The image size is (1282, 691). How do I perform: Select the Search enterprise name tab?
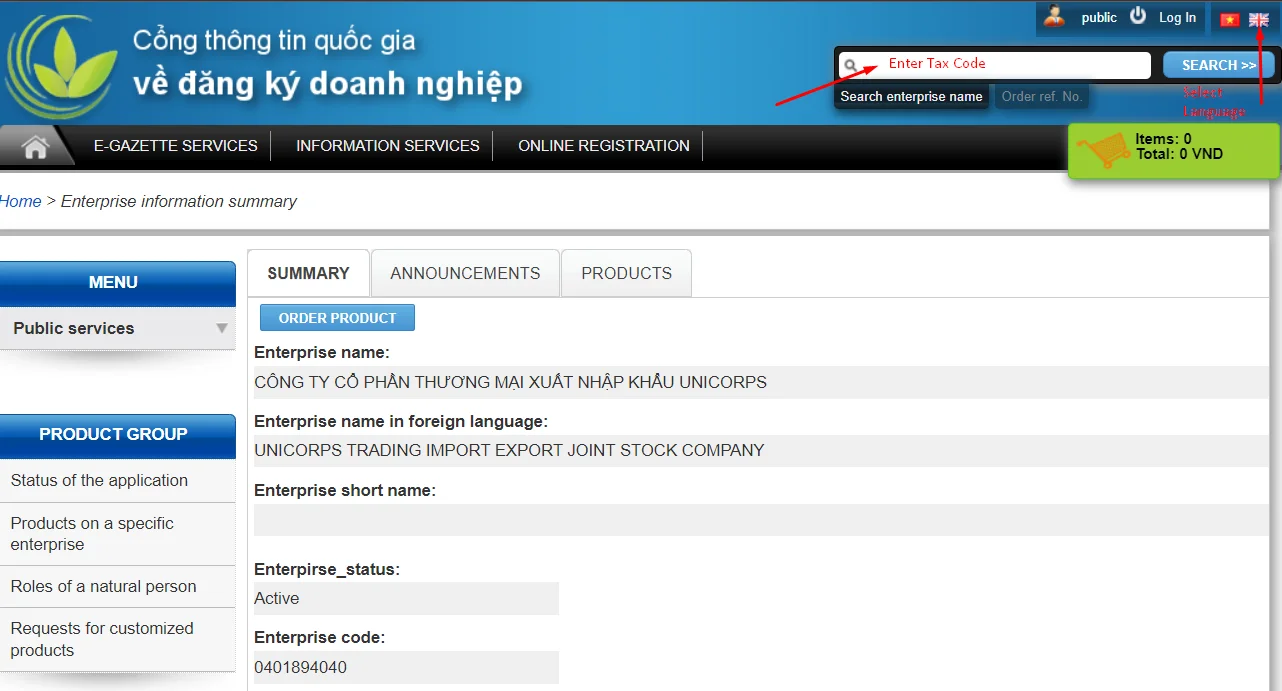(912, 97)
